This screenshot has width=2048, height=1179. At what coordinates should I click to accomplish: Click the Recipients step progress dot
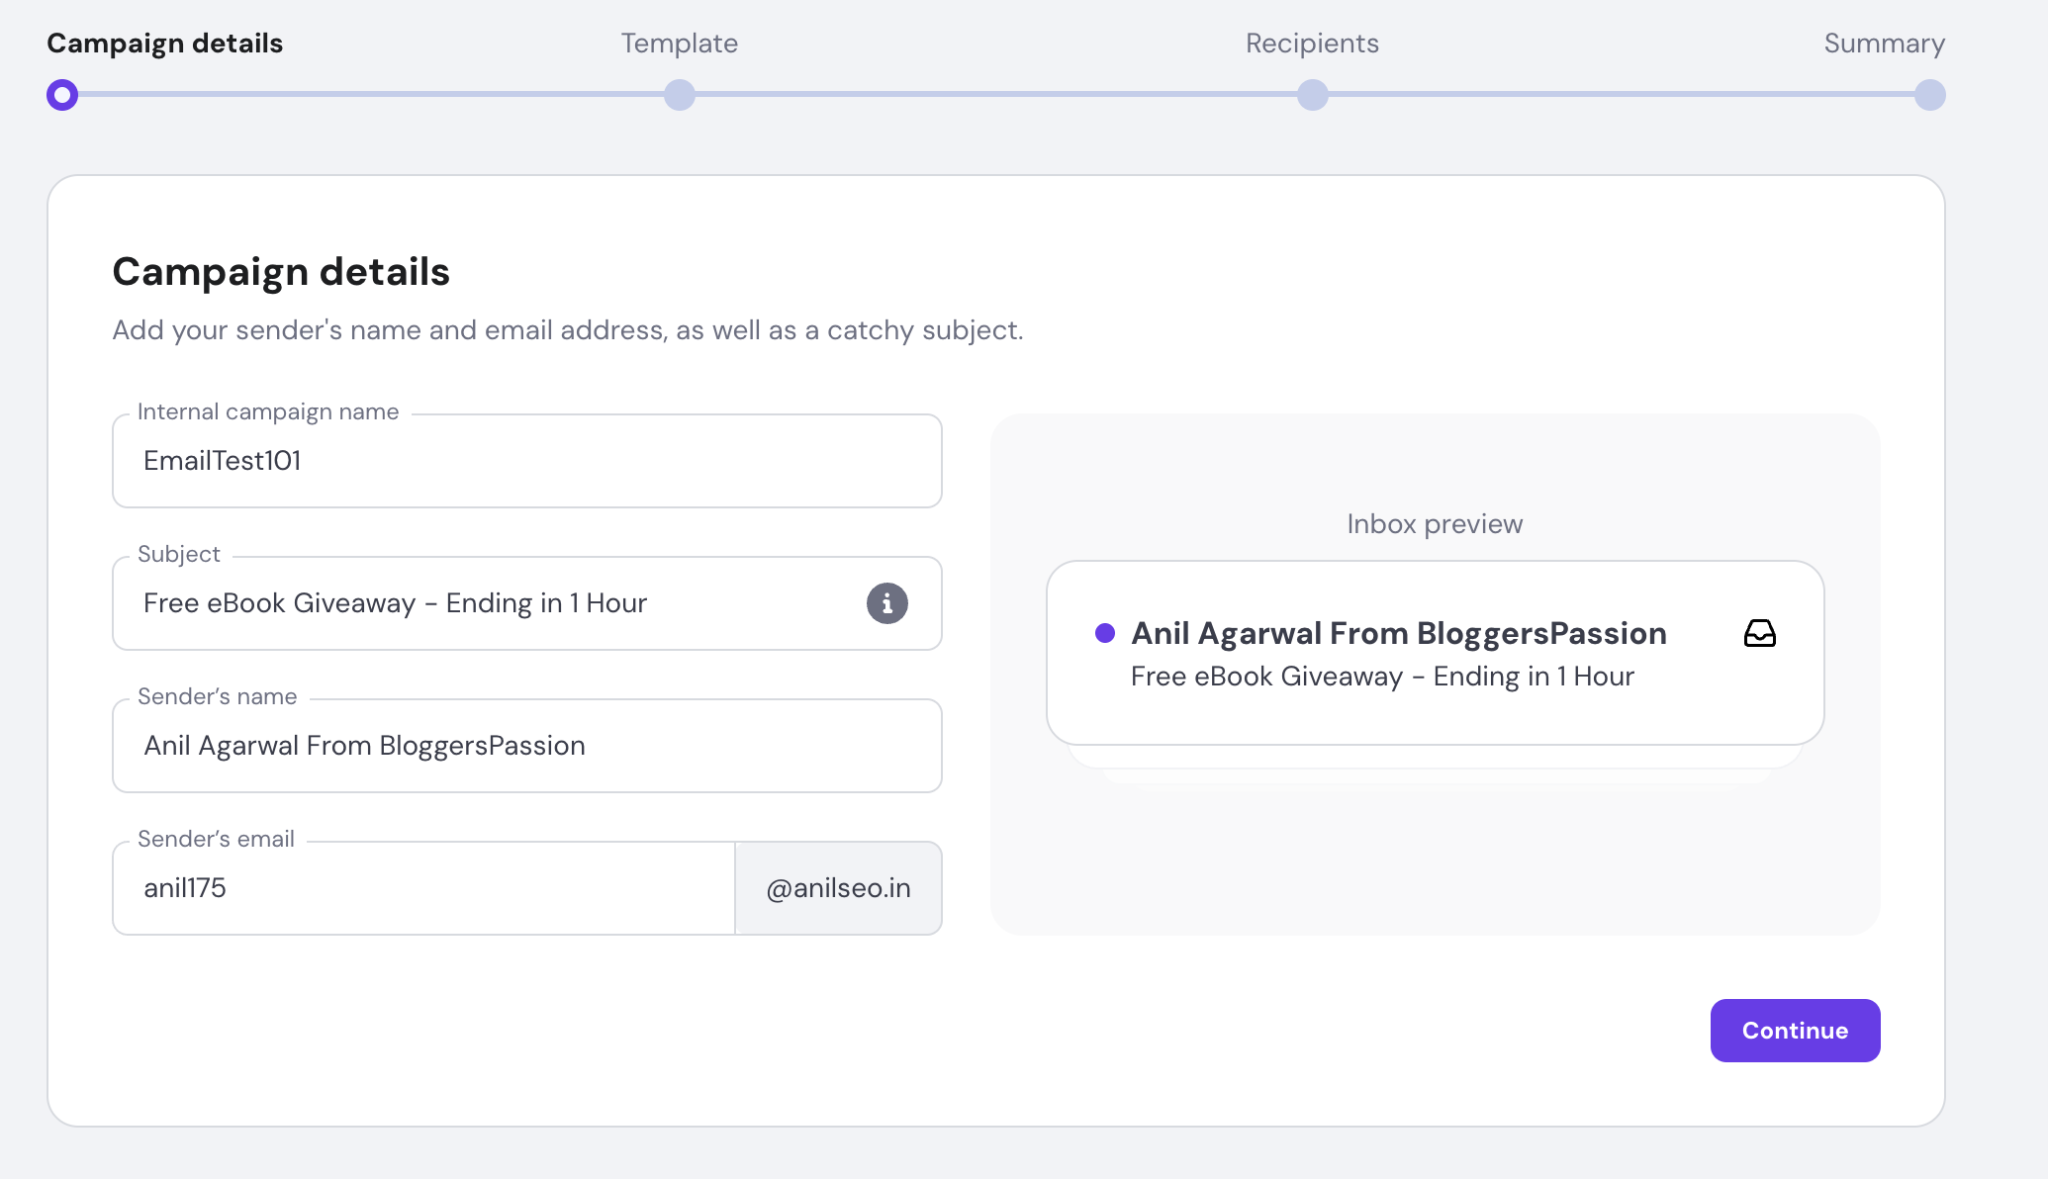pos(1312,95)
